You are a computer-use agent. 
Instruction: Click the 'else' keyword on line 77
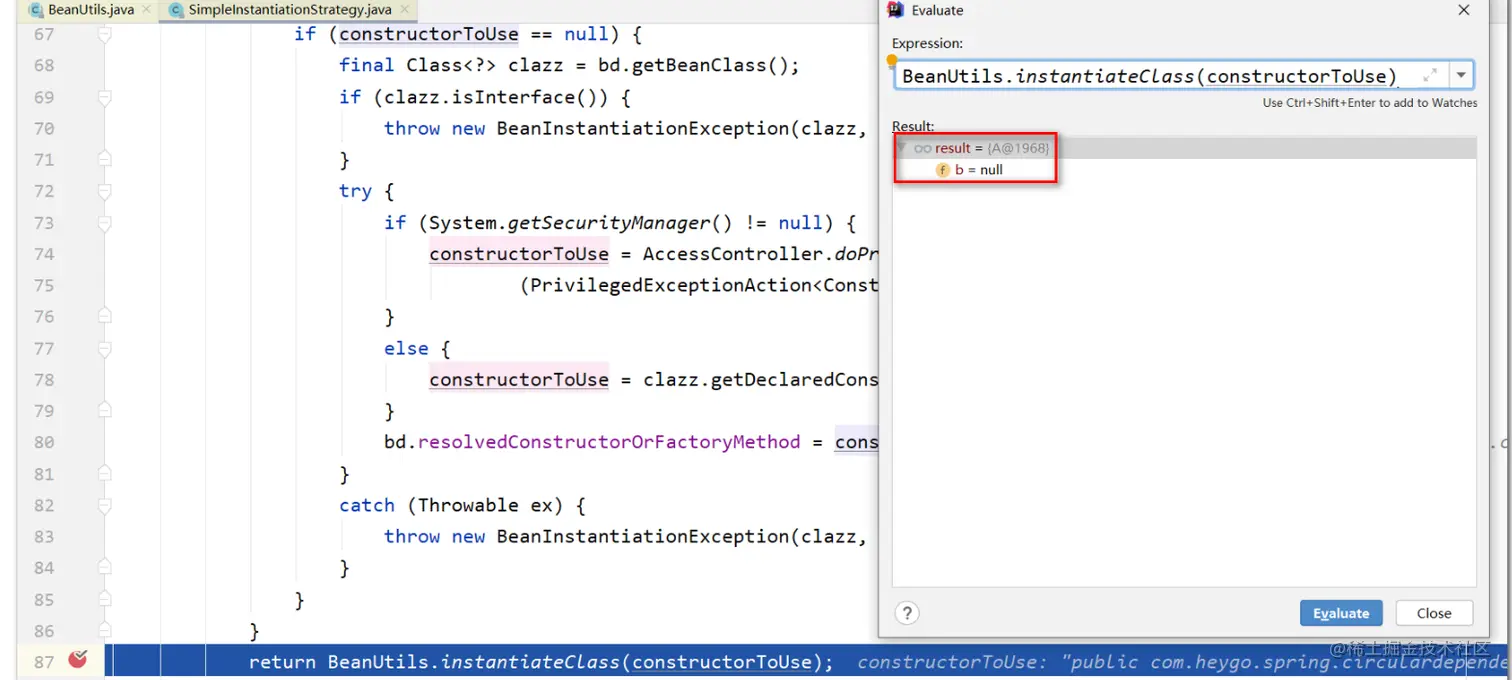pyautogui.click(x=406, y=348)
